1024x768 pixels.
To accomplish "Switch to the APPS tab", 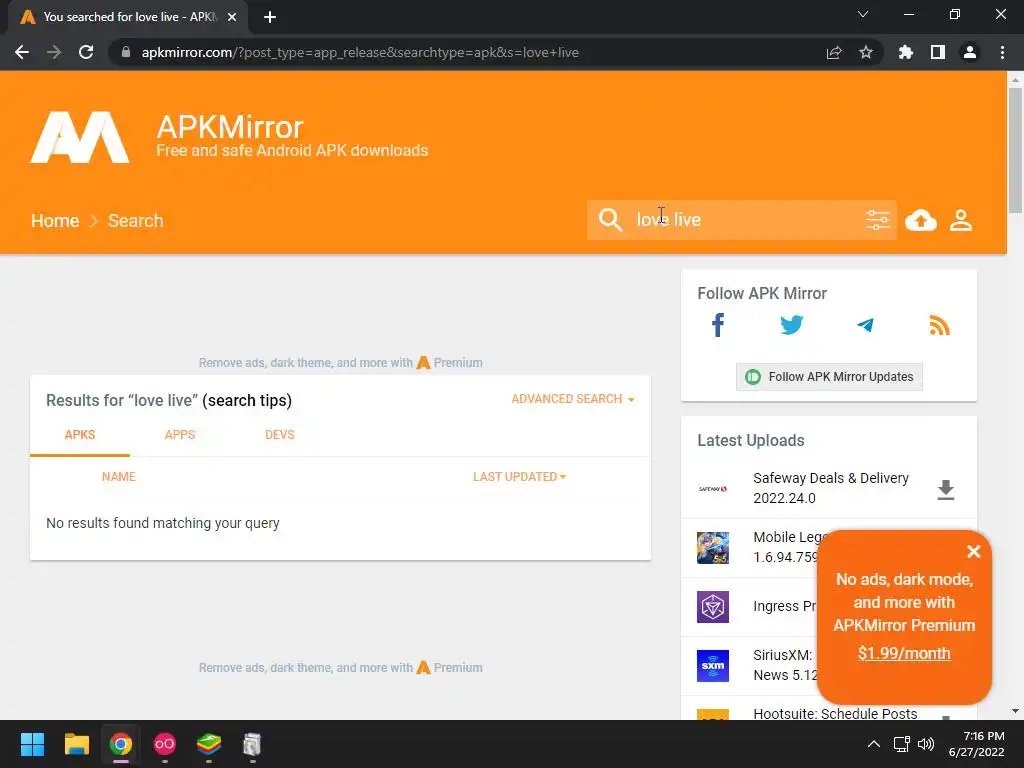I will point(180,435).
